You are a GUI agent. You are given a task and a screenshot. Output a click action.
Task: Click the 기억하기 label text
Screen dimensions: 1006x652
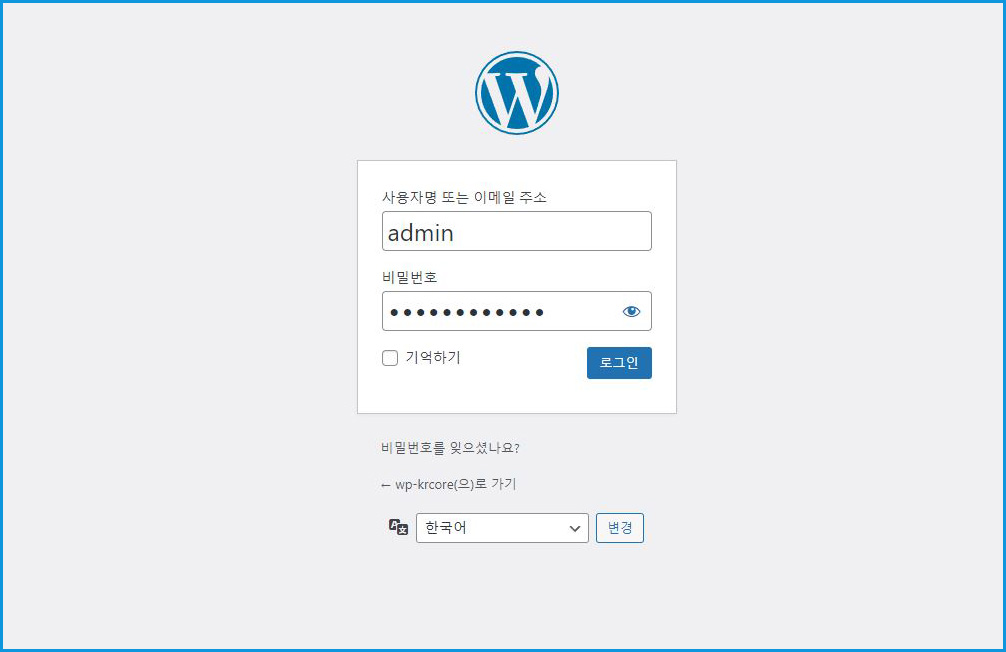point(433,357)
